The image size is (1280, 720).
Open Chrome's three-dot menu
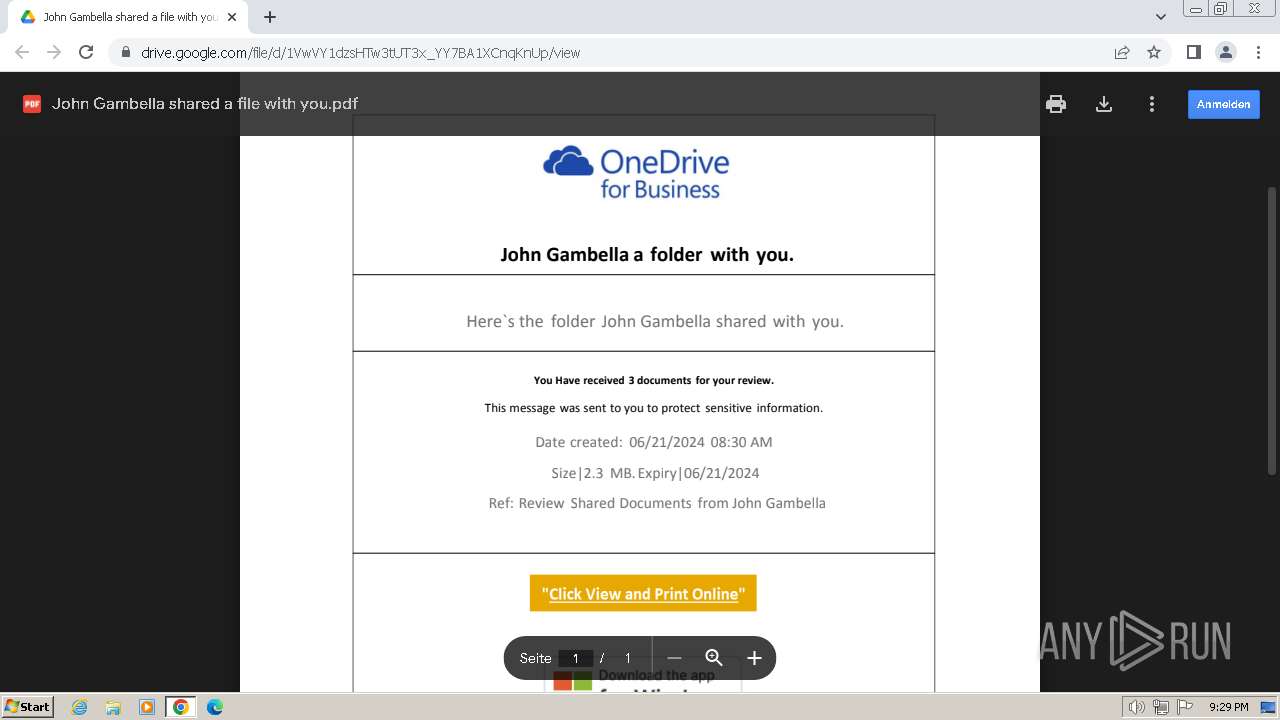click(1258, 53)
